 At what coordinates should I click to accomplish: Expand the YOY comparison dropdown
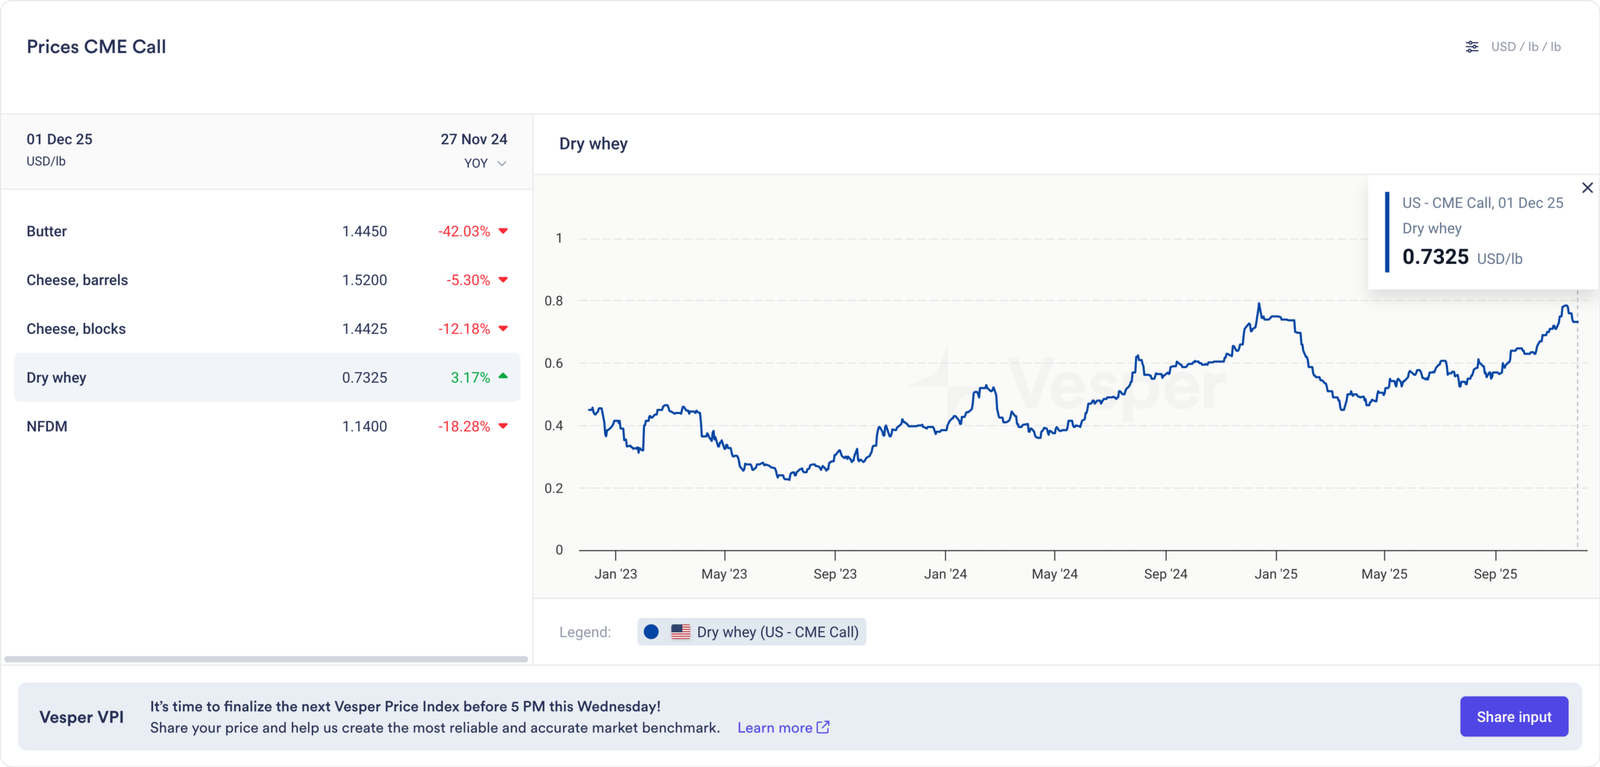[486, 163]
